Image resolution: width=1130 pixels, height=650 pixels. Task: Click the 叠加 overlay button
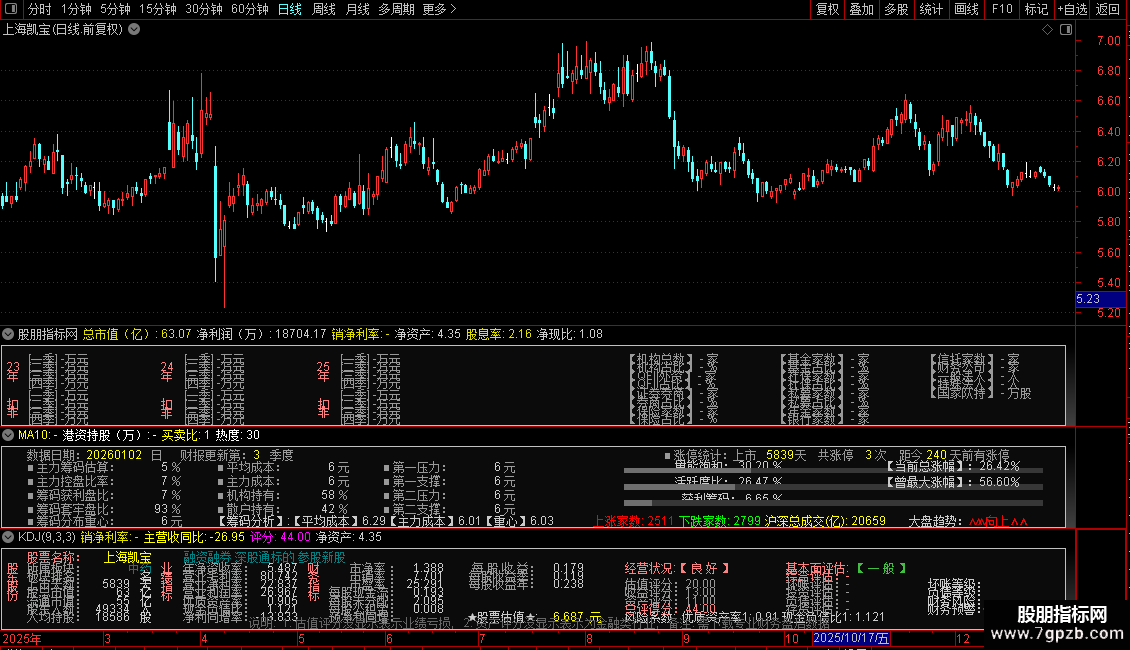tap(861, 9)
